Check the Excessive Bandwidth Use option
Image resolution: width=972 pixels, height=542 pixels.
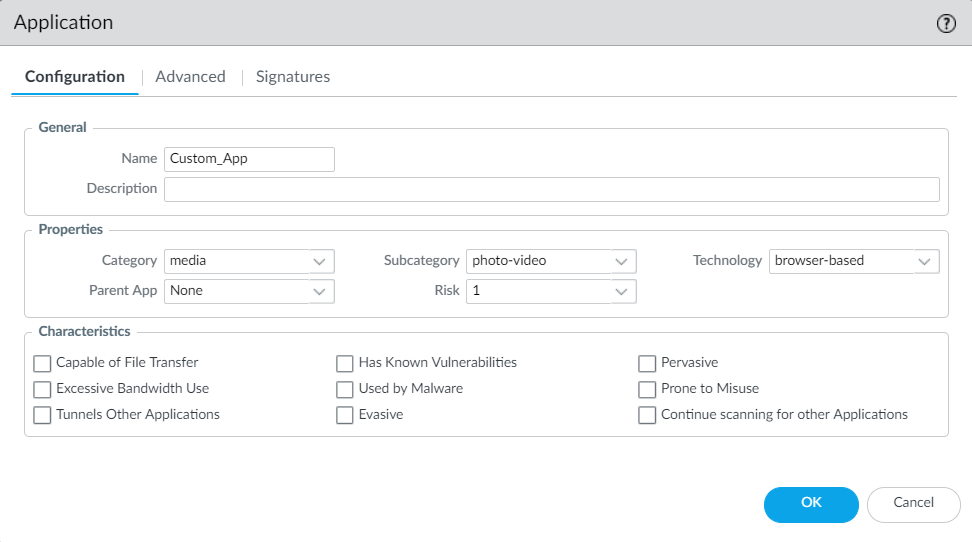[42, 389]
